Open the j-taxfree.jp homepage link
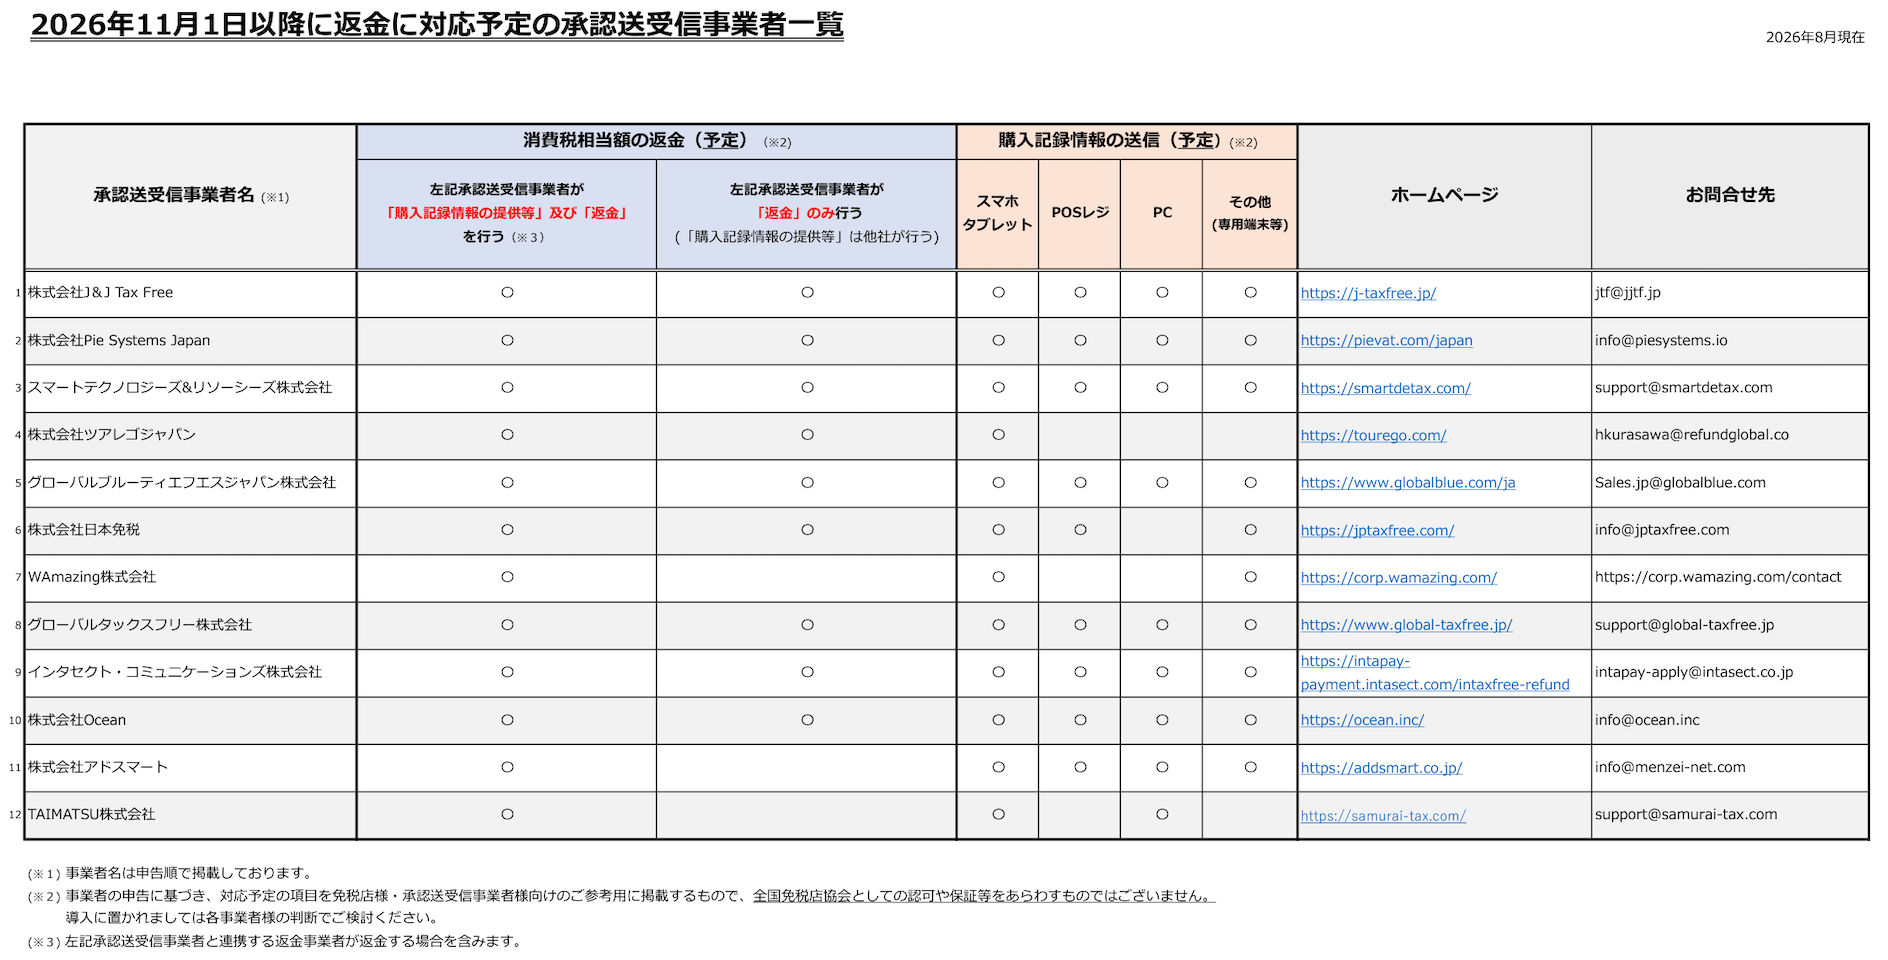 [1368, 293]
